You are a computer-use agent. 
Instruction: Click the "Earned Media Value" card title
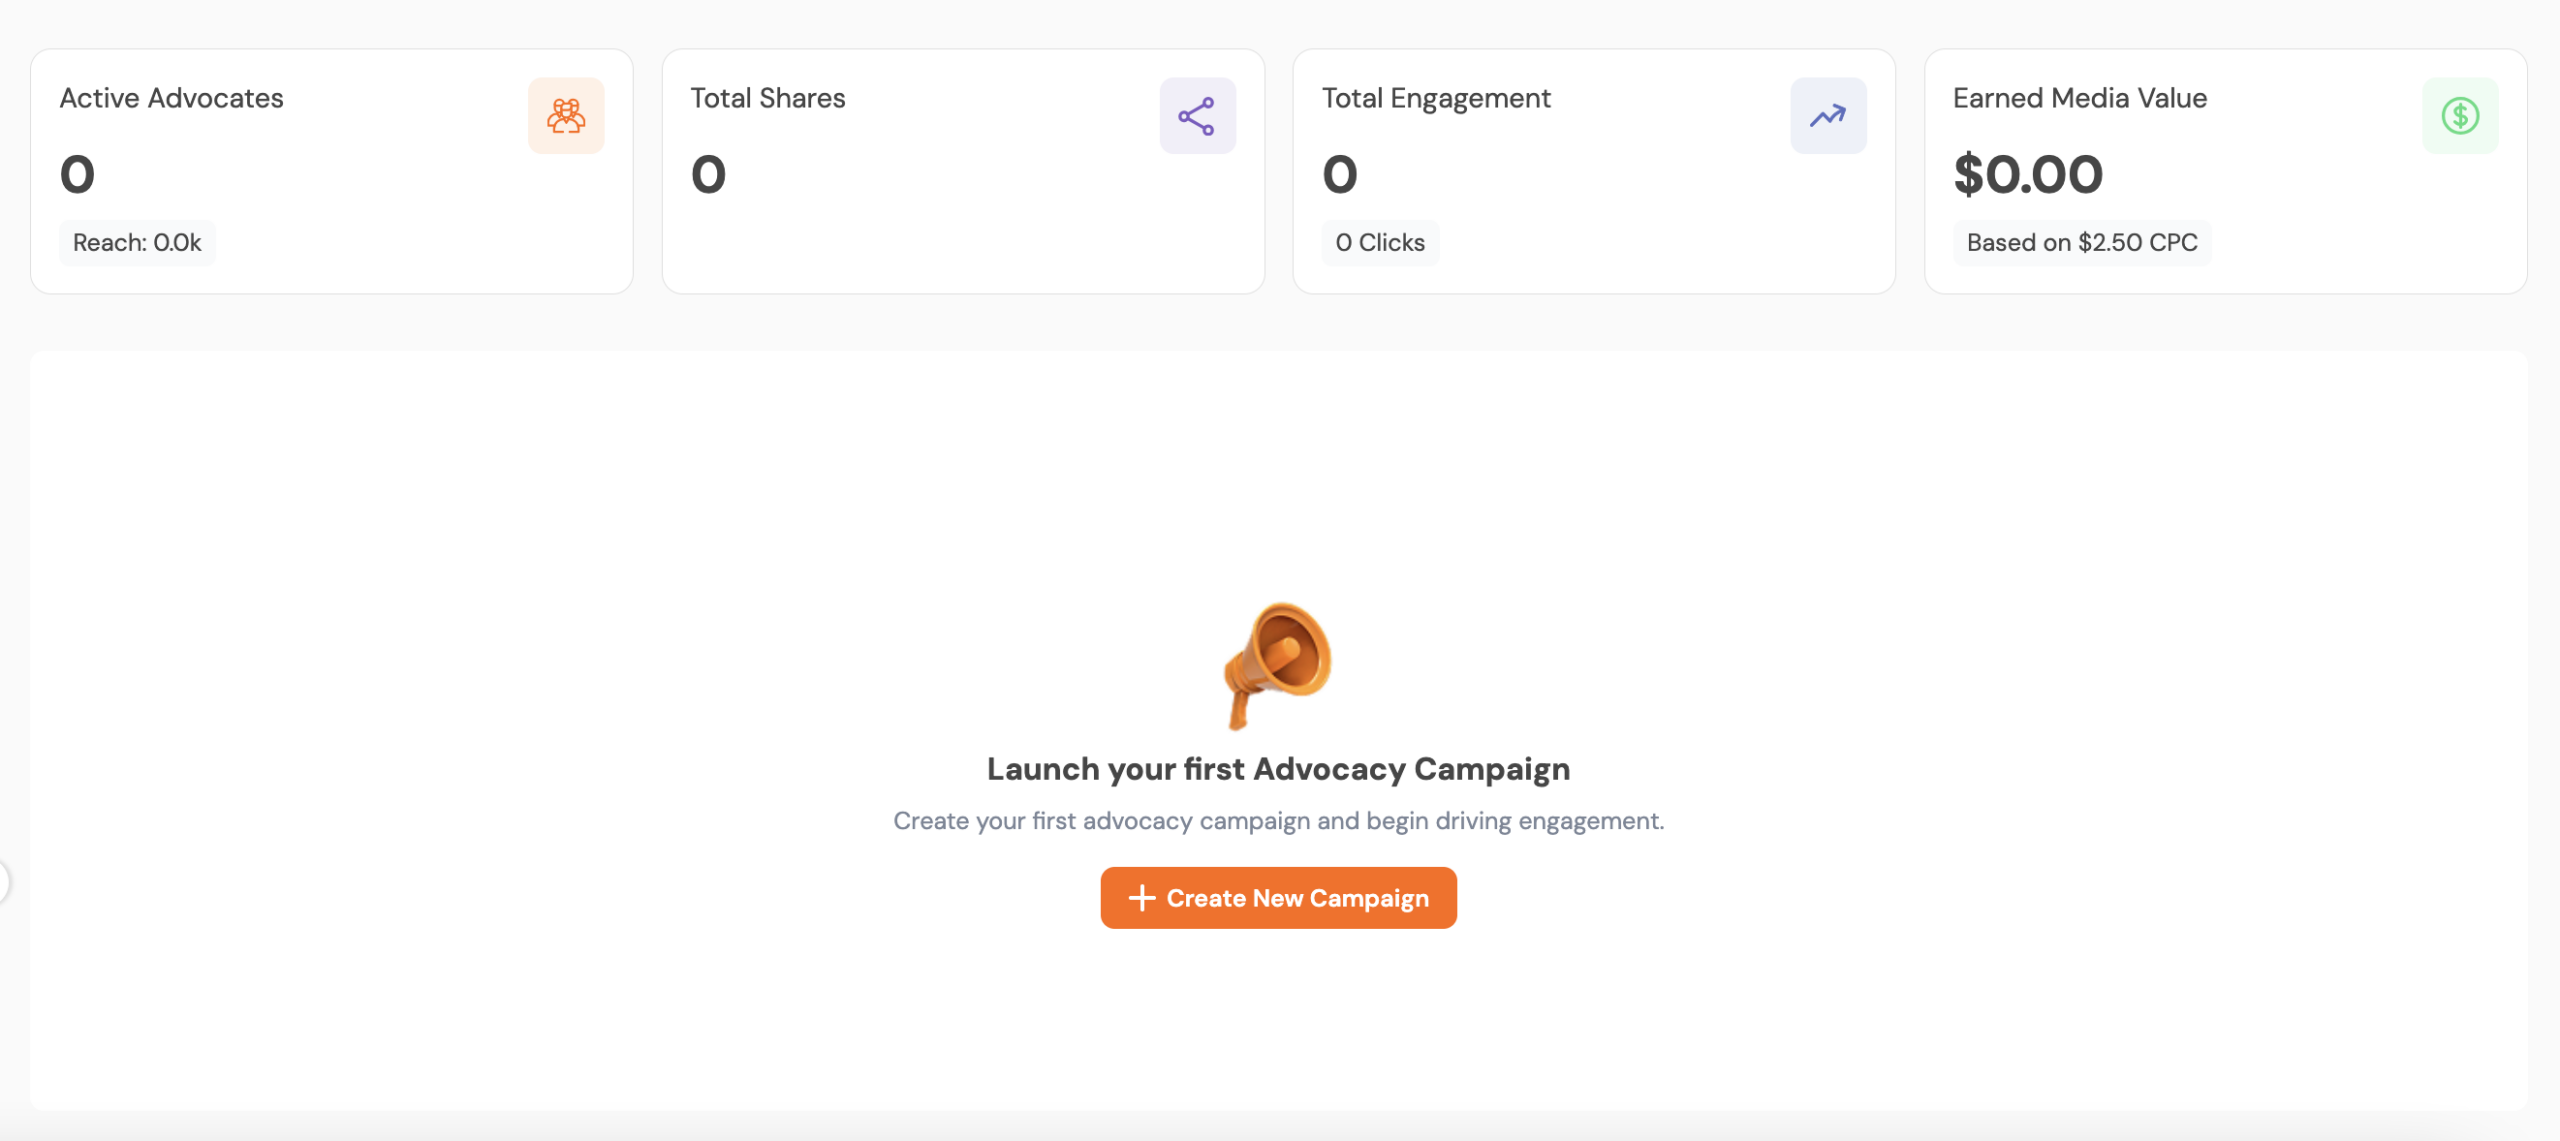point(2080,98)
